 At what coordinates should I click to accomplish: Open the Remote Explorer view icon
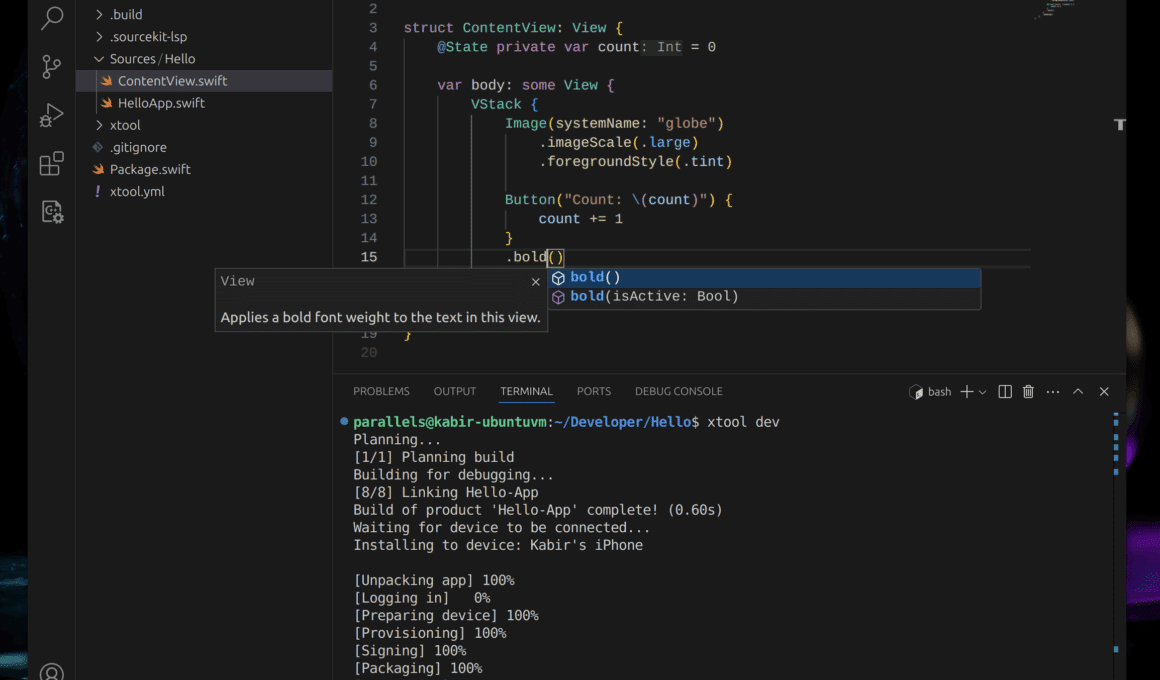pos(52,212)
